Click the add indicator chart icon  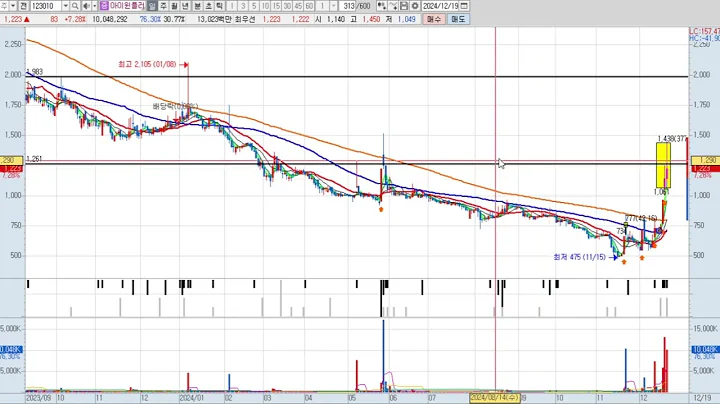tap(382, 6)
